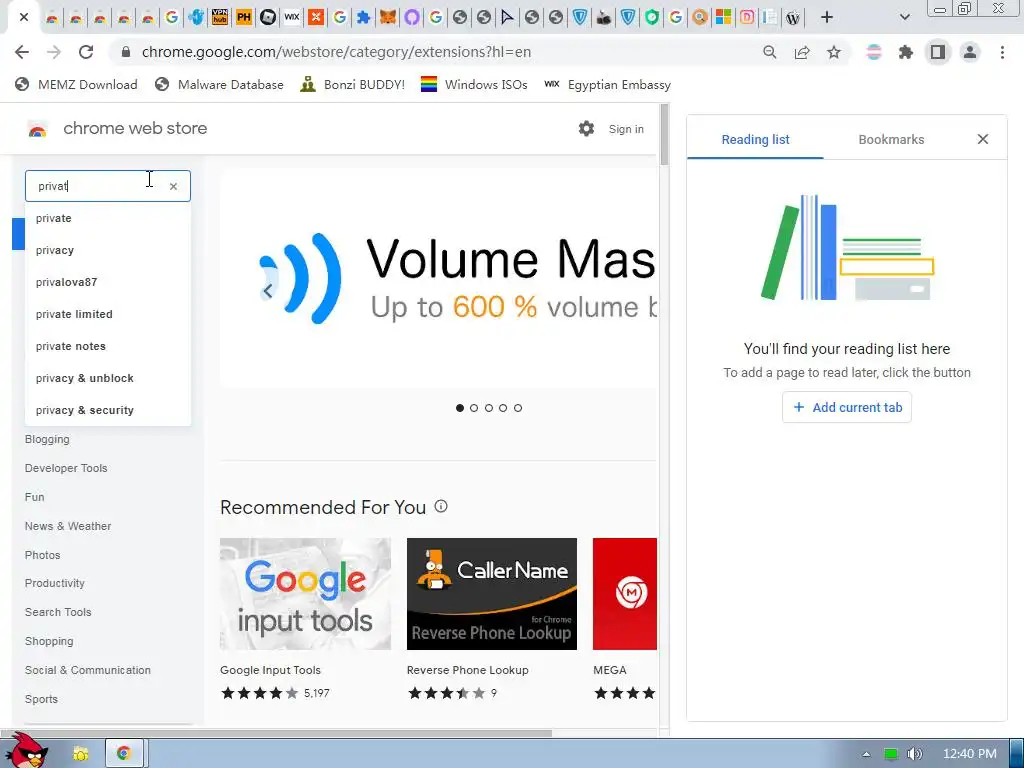Select the Developer Tools category

(x=66, y=468)
